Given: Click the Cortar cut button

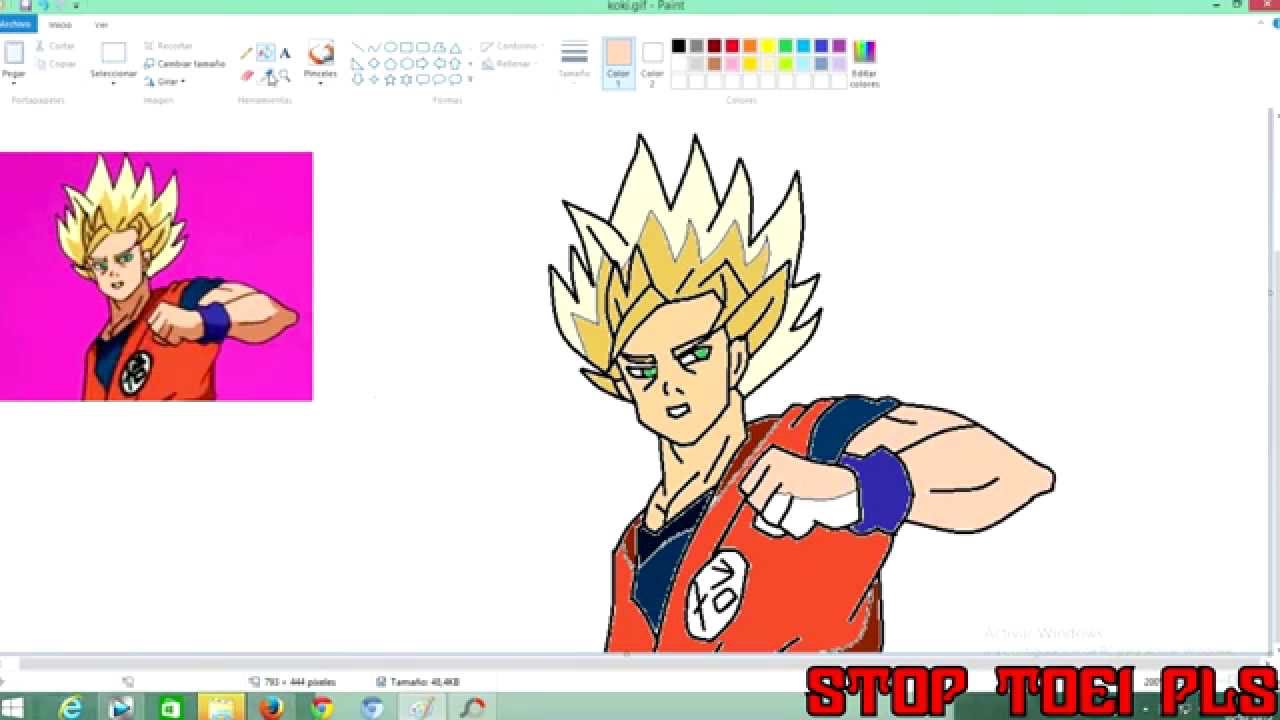Looking at the screenshot, I should (x=54, y=46).
